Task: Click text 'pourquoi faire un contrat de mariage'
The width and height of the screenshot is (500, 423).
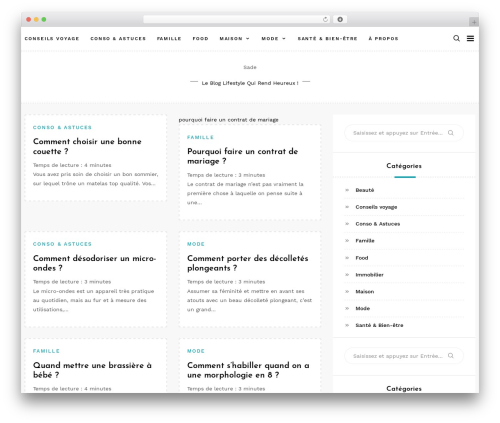Action: tap(228, 120)
